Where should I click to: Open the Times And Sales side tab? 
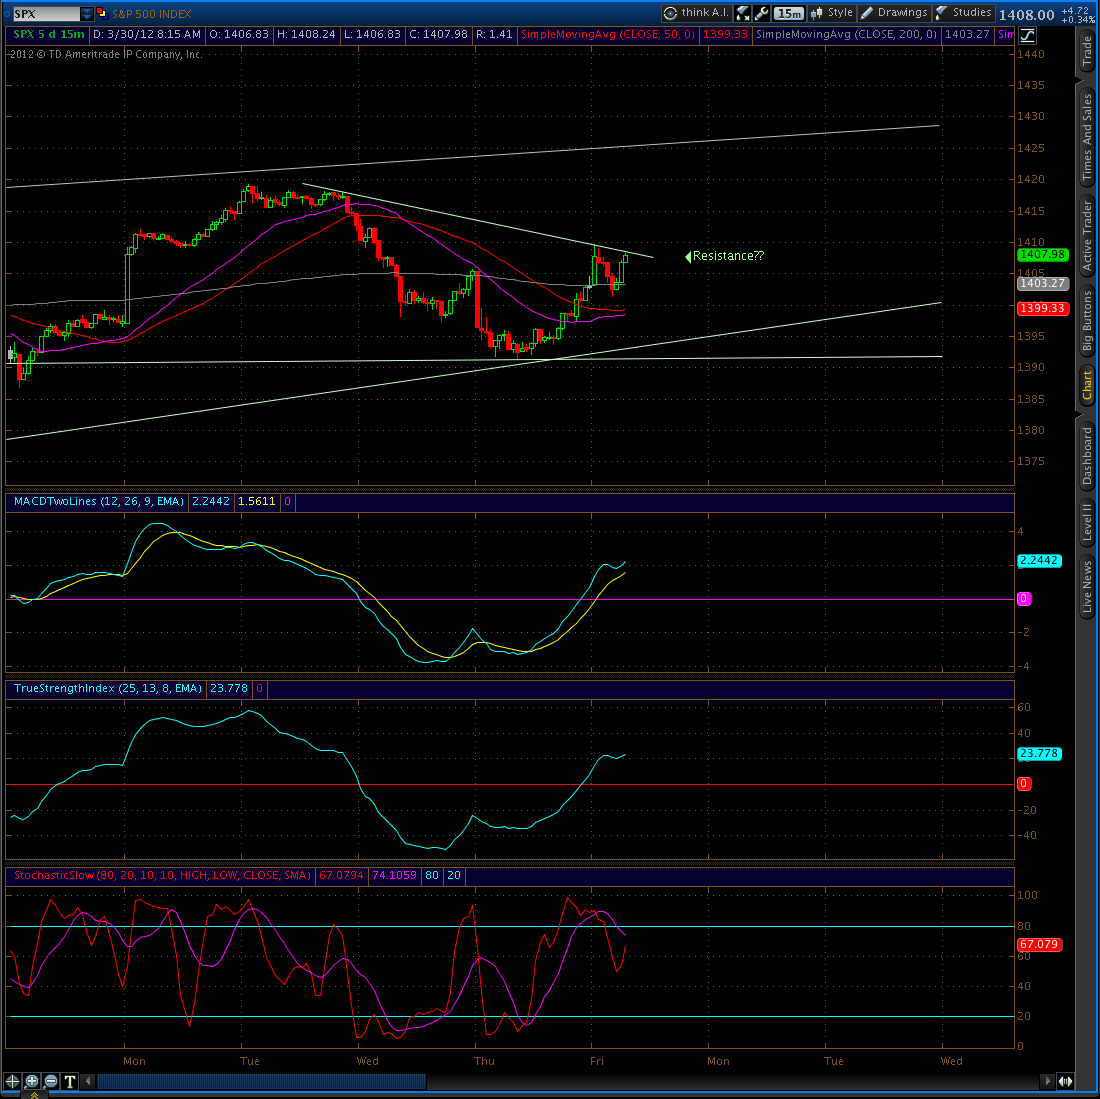point(1087,136)
